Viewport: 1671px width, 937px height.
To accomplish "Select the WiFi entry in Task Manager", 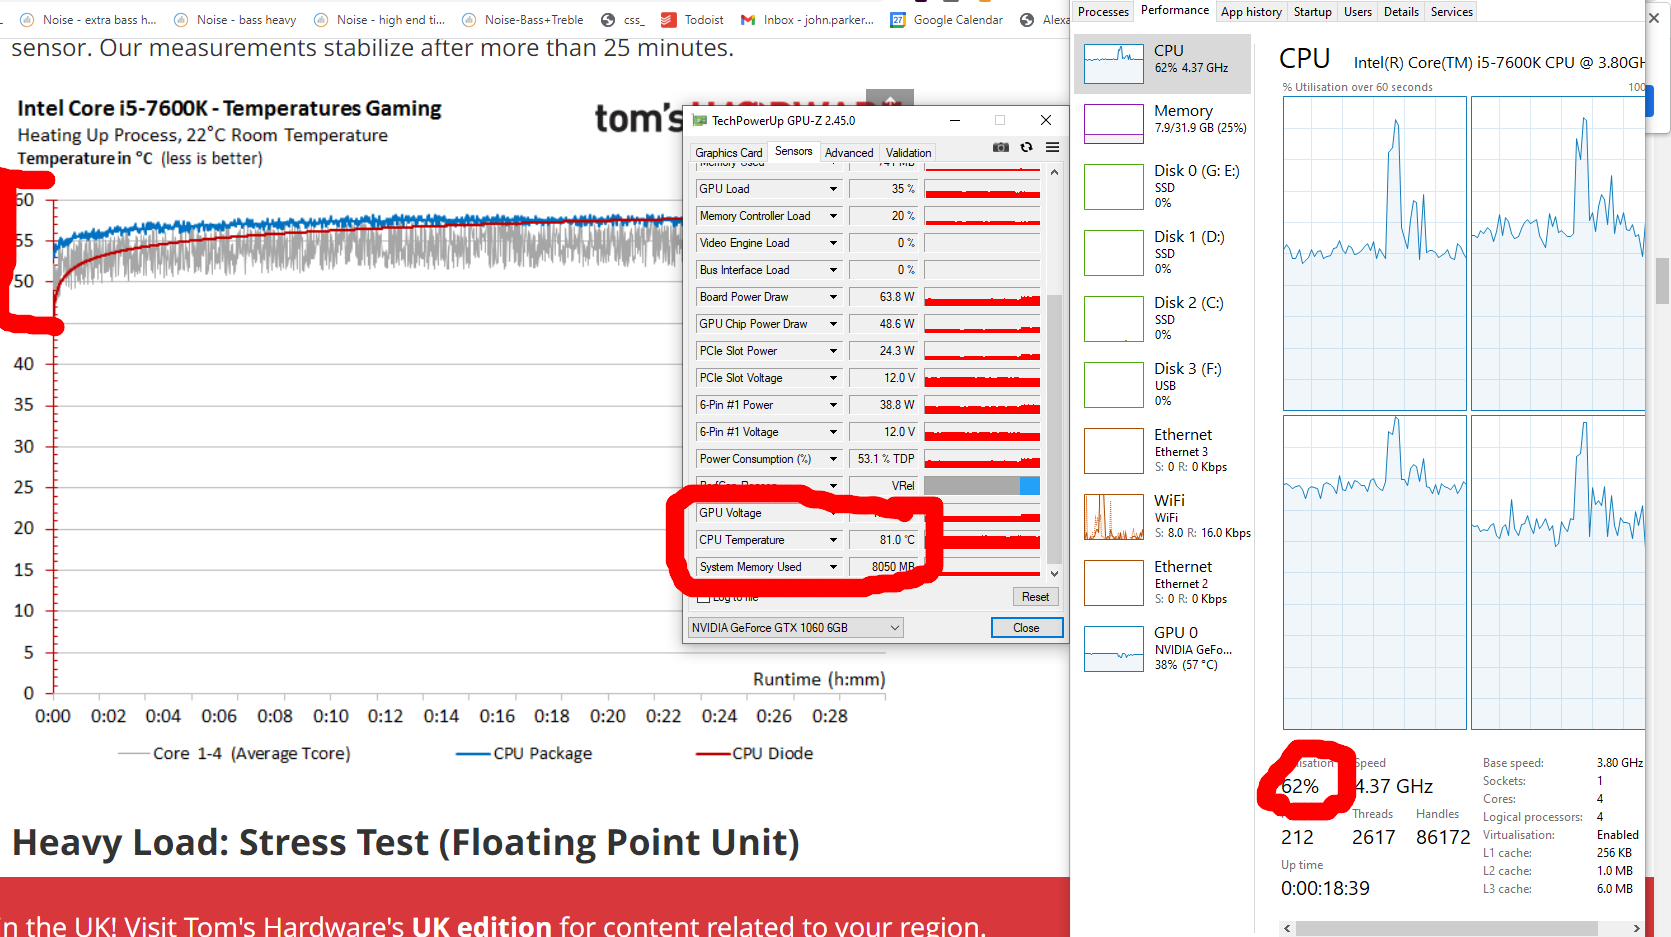I will [x=1163, y=517].
